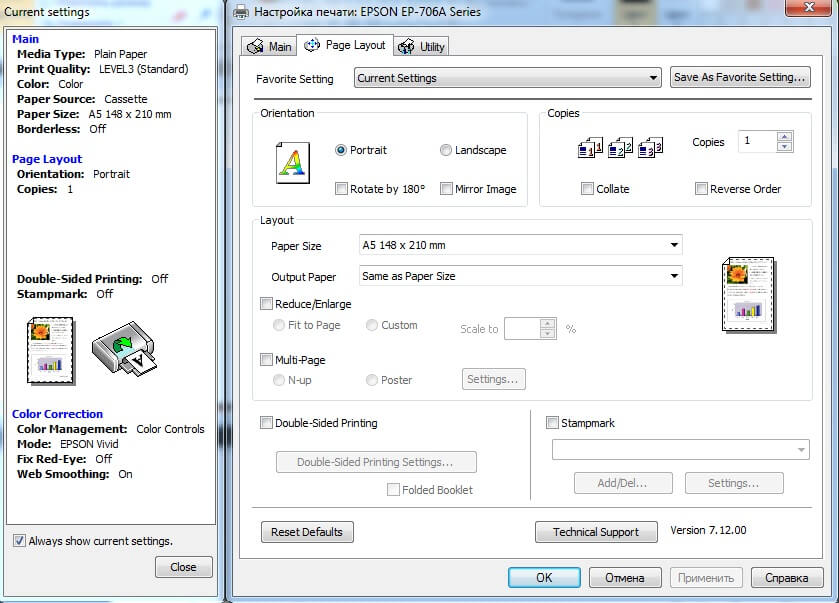Open the Stampmark Settings button

click(734, 483)
